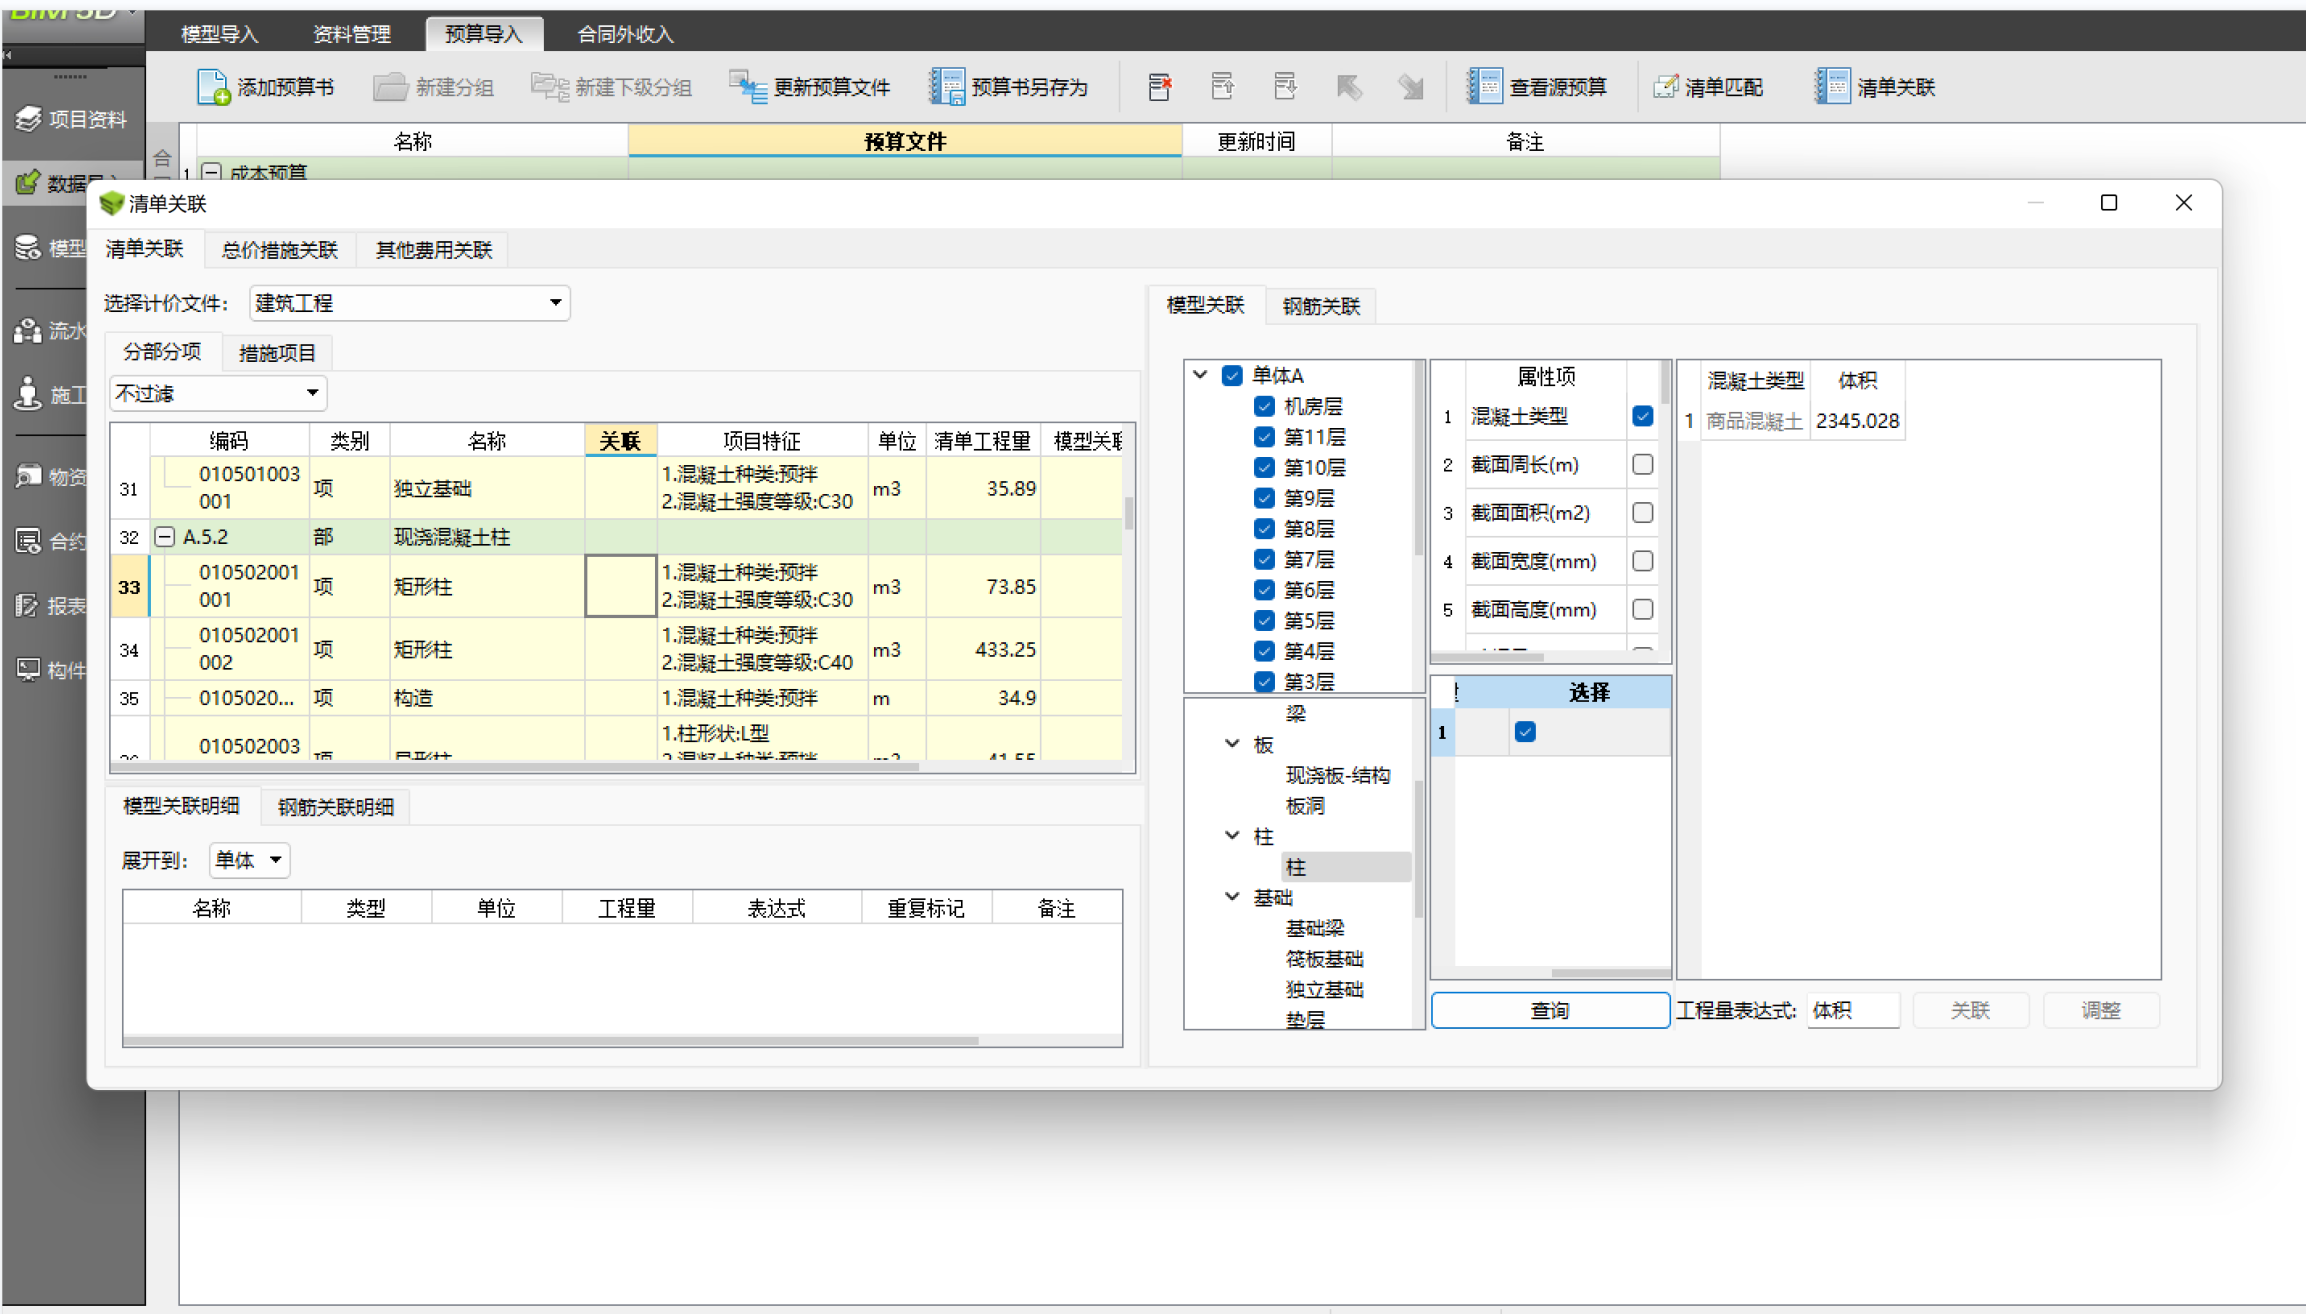Open 项目资料 in the left sidebar
The image size is (2306, 1314).
(72, 119)
